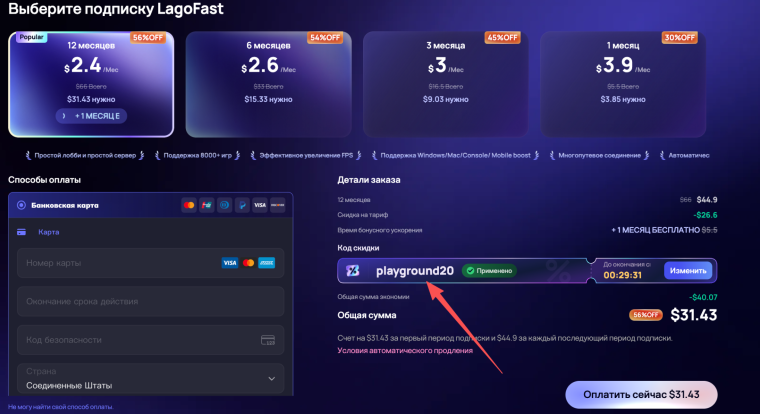Click the 00:29:31 countdown timer
The image size is (760, 414).
click(x=622, y=275)
